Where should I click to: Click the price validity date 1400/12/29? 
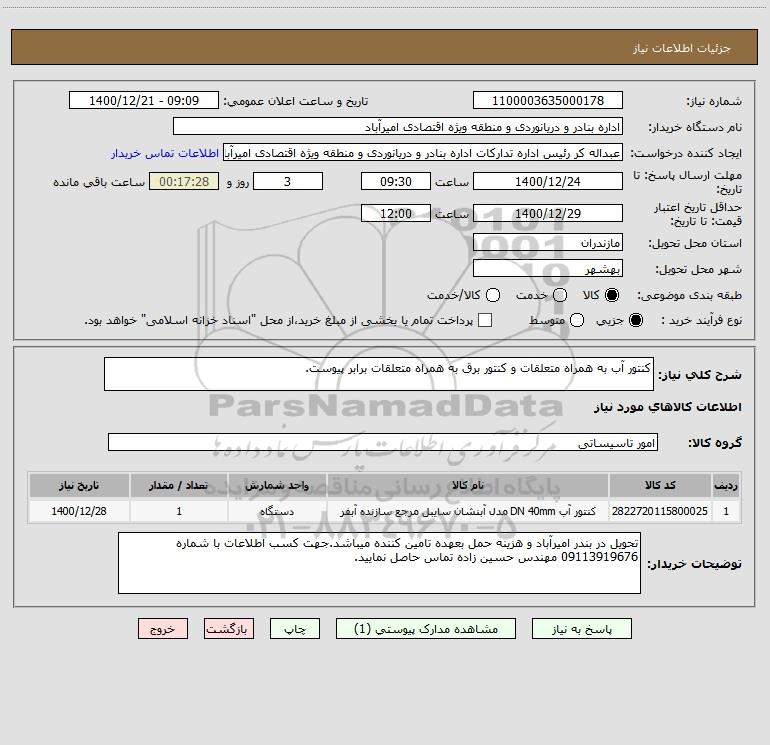(x=548, y=214)
